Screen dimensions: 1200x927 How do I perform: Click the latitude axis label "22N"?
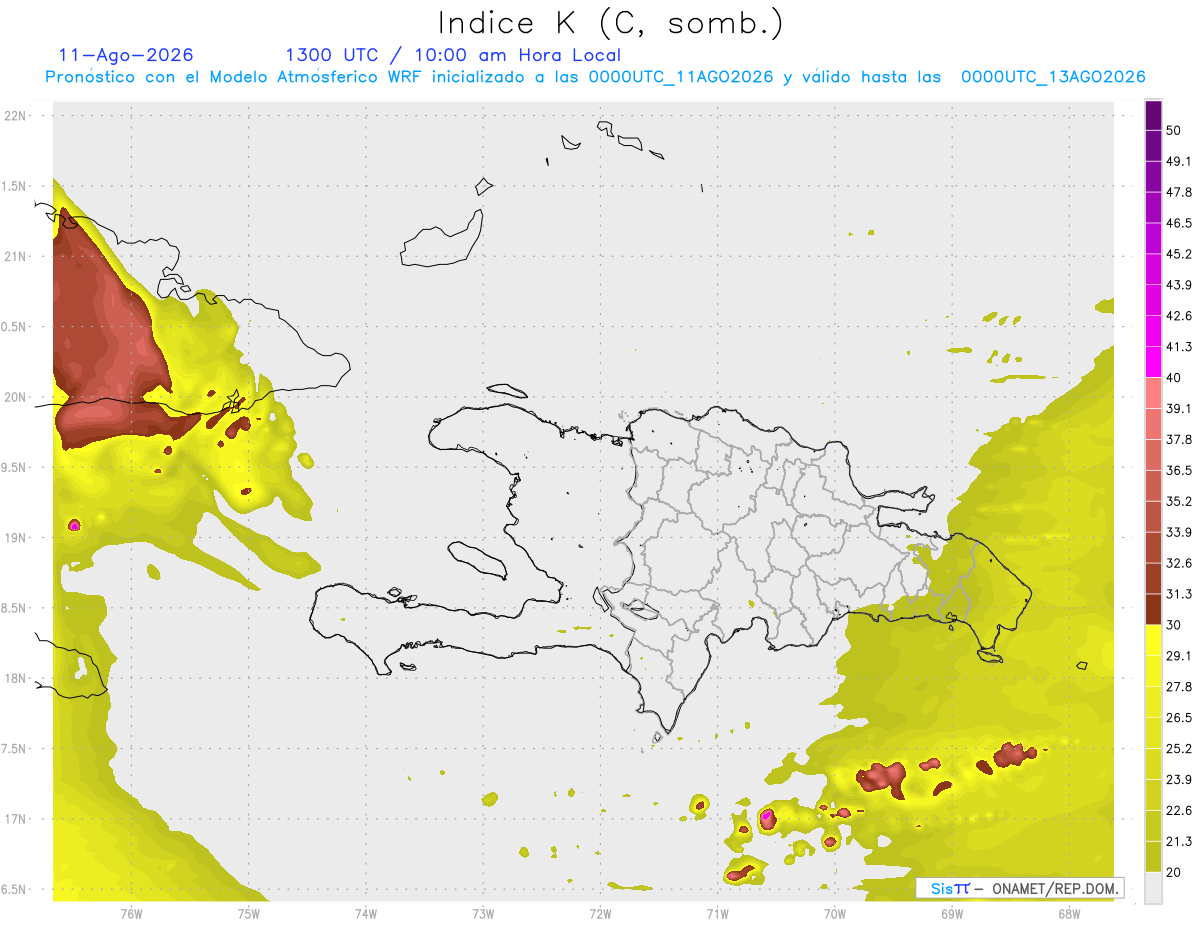pos(17,116)
